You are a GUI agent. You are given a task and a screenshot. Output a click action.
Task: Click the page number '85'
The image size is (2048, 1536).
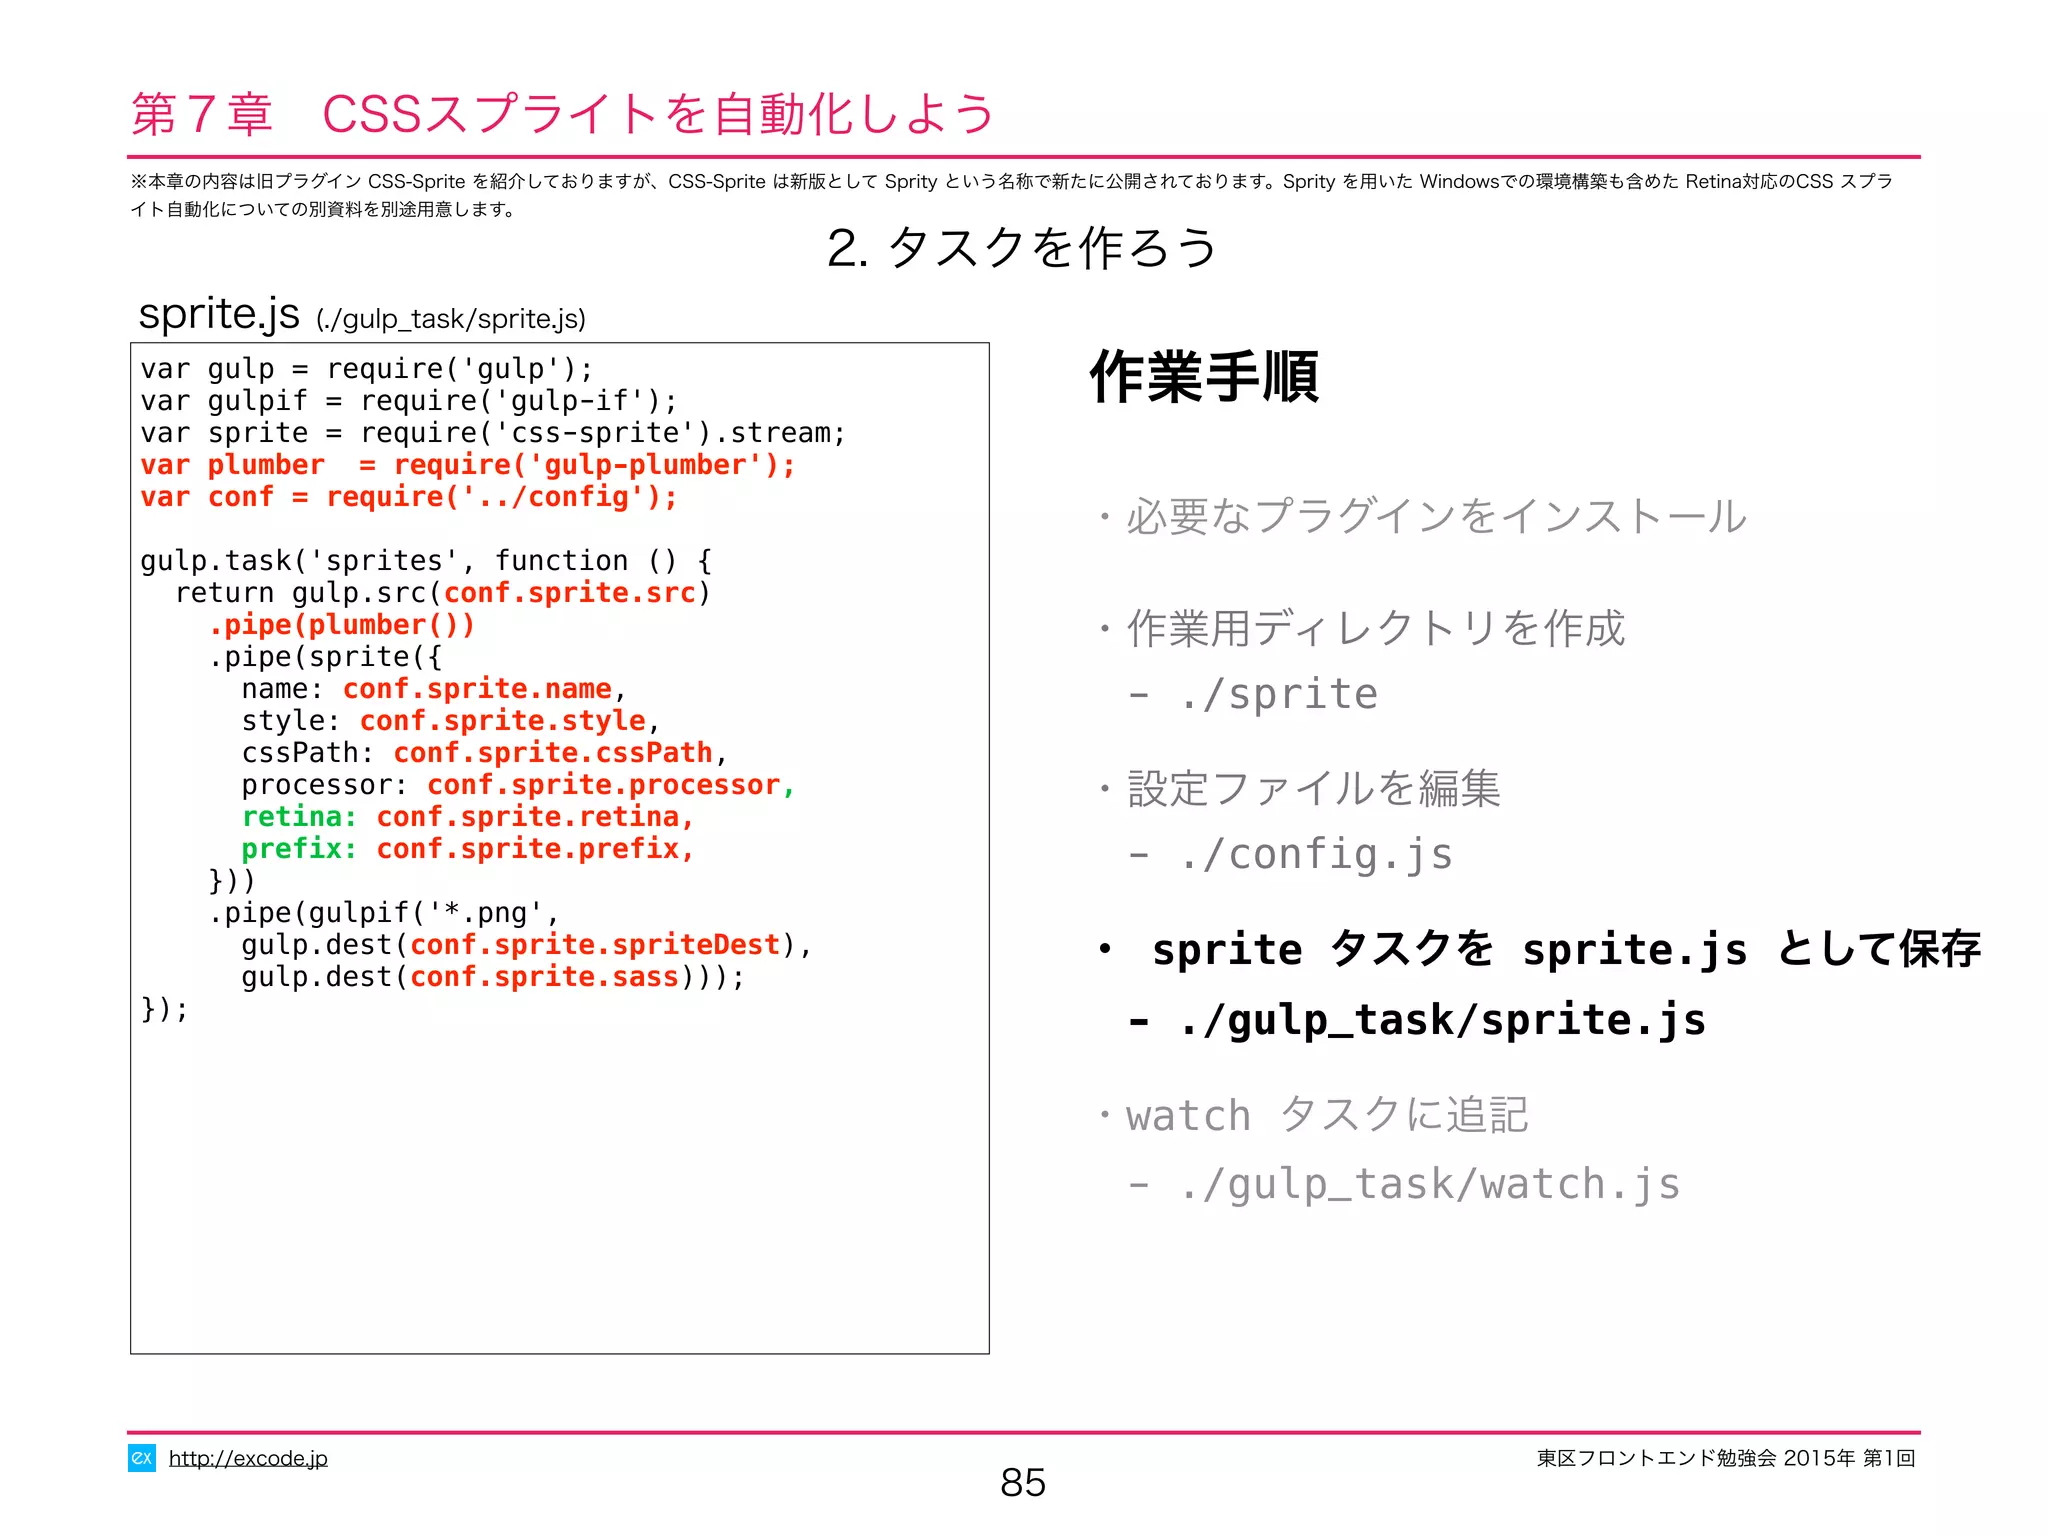tap(1023, 1483)
